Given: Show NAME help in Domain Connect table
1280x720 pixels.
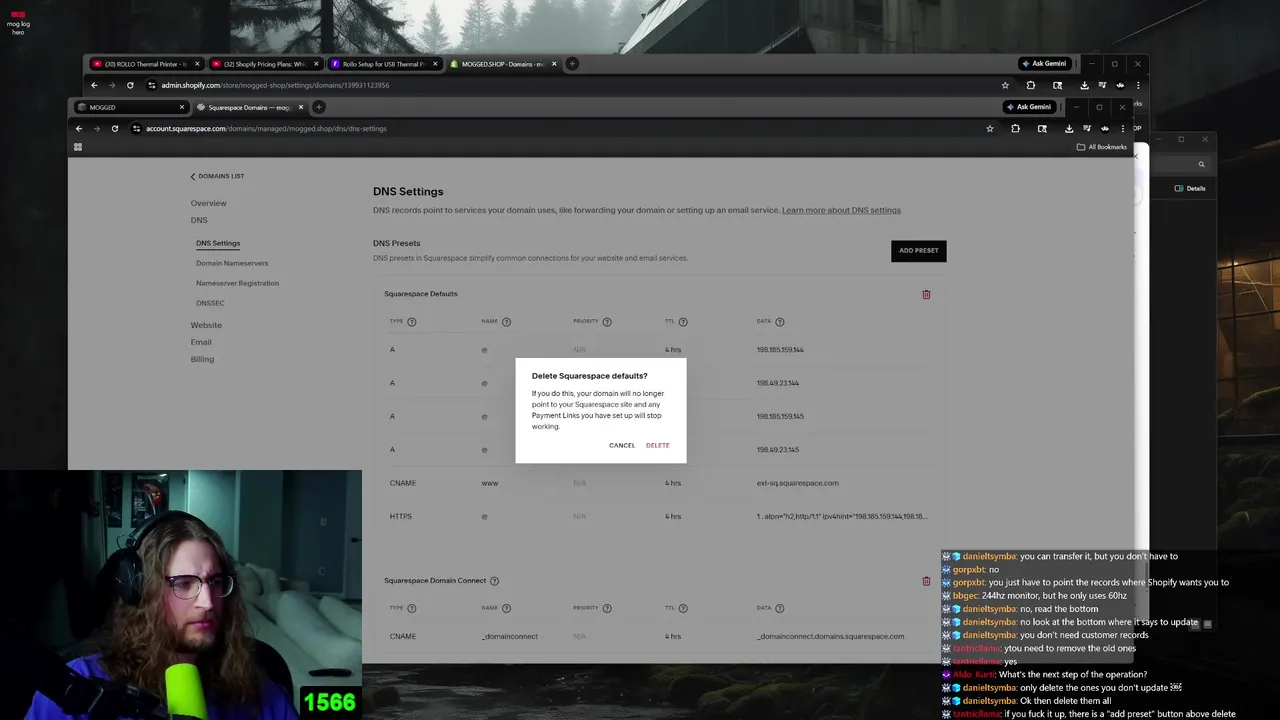Looking at the screenshot, I should click(x=506, y=608).
